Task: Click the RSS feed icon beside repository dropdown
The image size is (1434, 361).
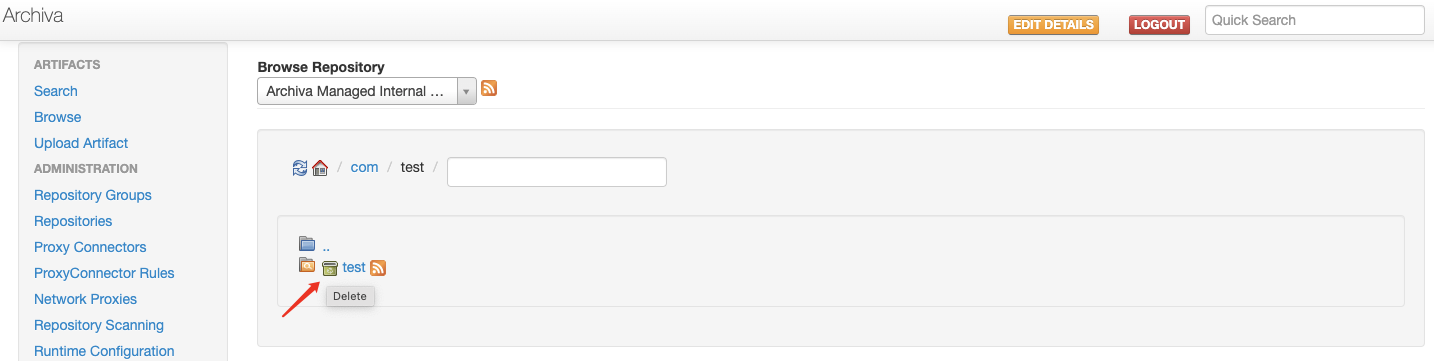Action: (x=489, y=88)
